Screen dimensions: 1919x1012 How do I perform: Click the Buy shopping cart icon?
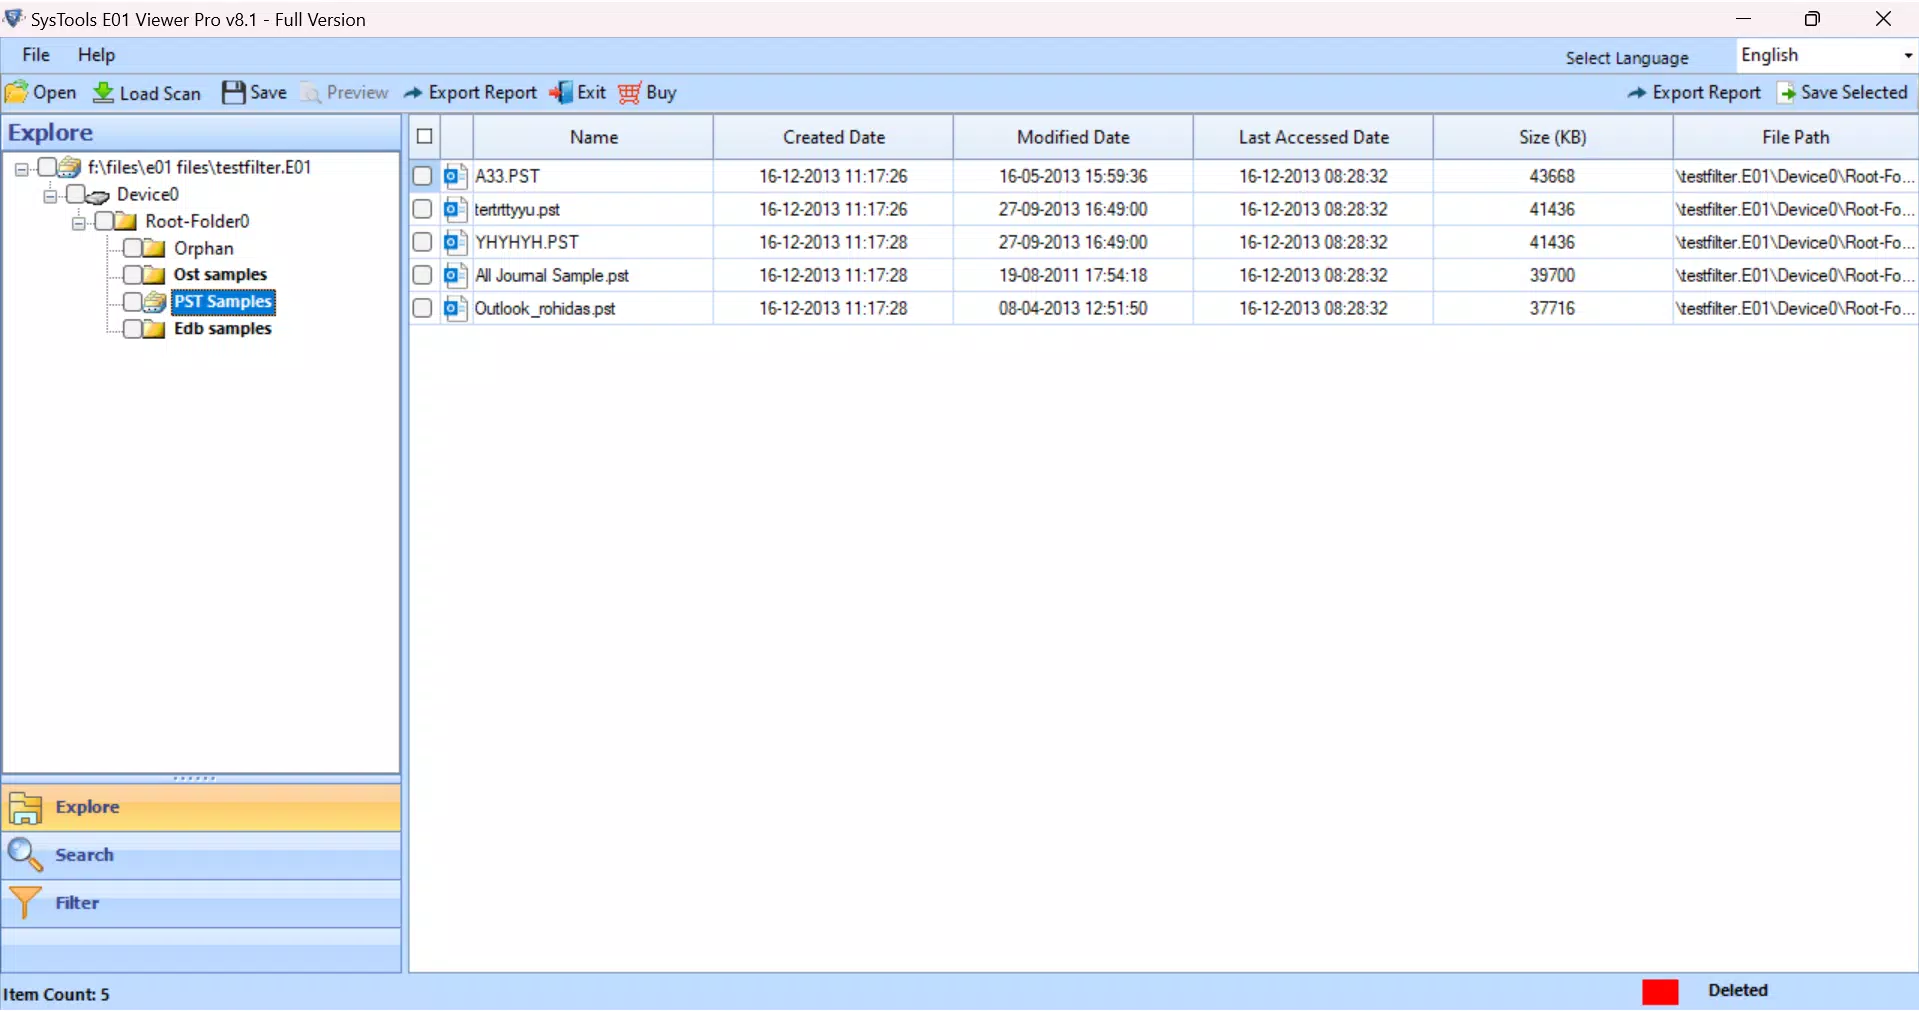pyautogui.click(x=629, y=93)
